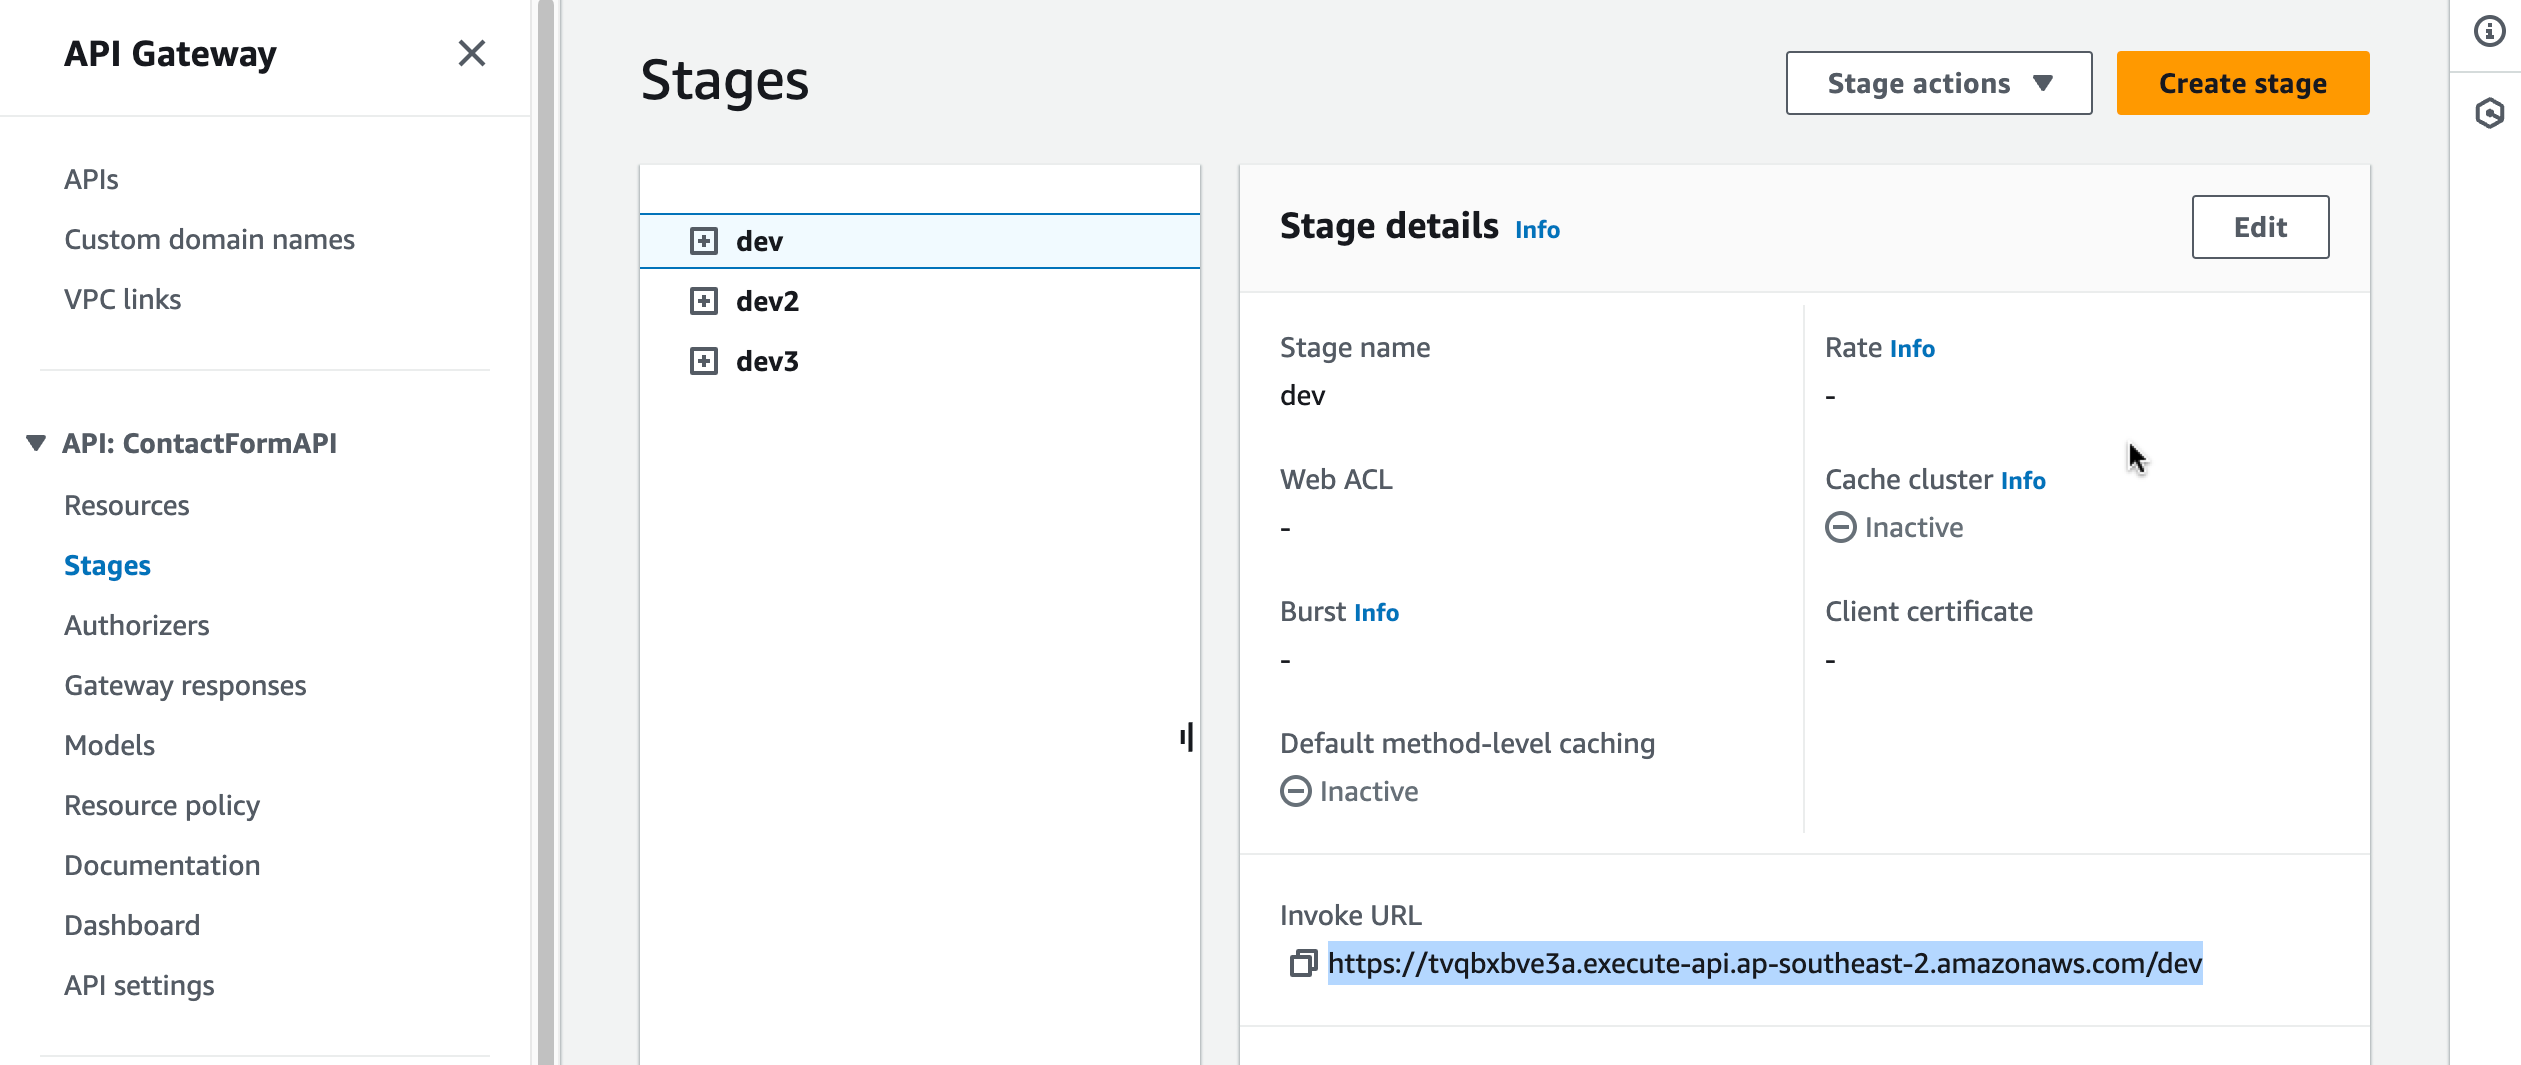Image resolution: width=2521 pixels, height=1065 pixels.
Task: Edit the stage details
Action: click(2260, 227)
